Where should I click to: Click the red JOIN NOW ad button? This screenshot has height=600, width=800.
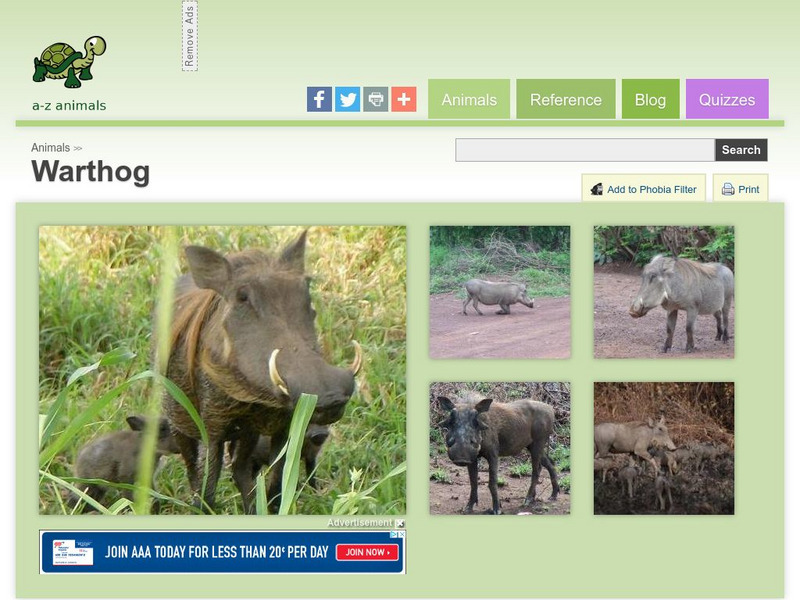click(x=367, y=553)
